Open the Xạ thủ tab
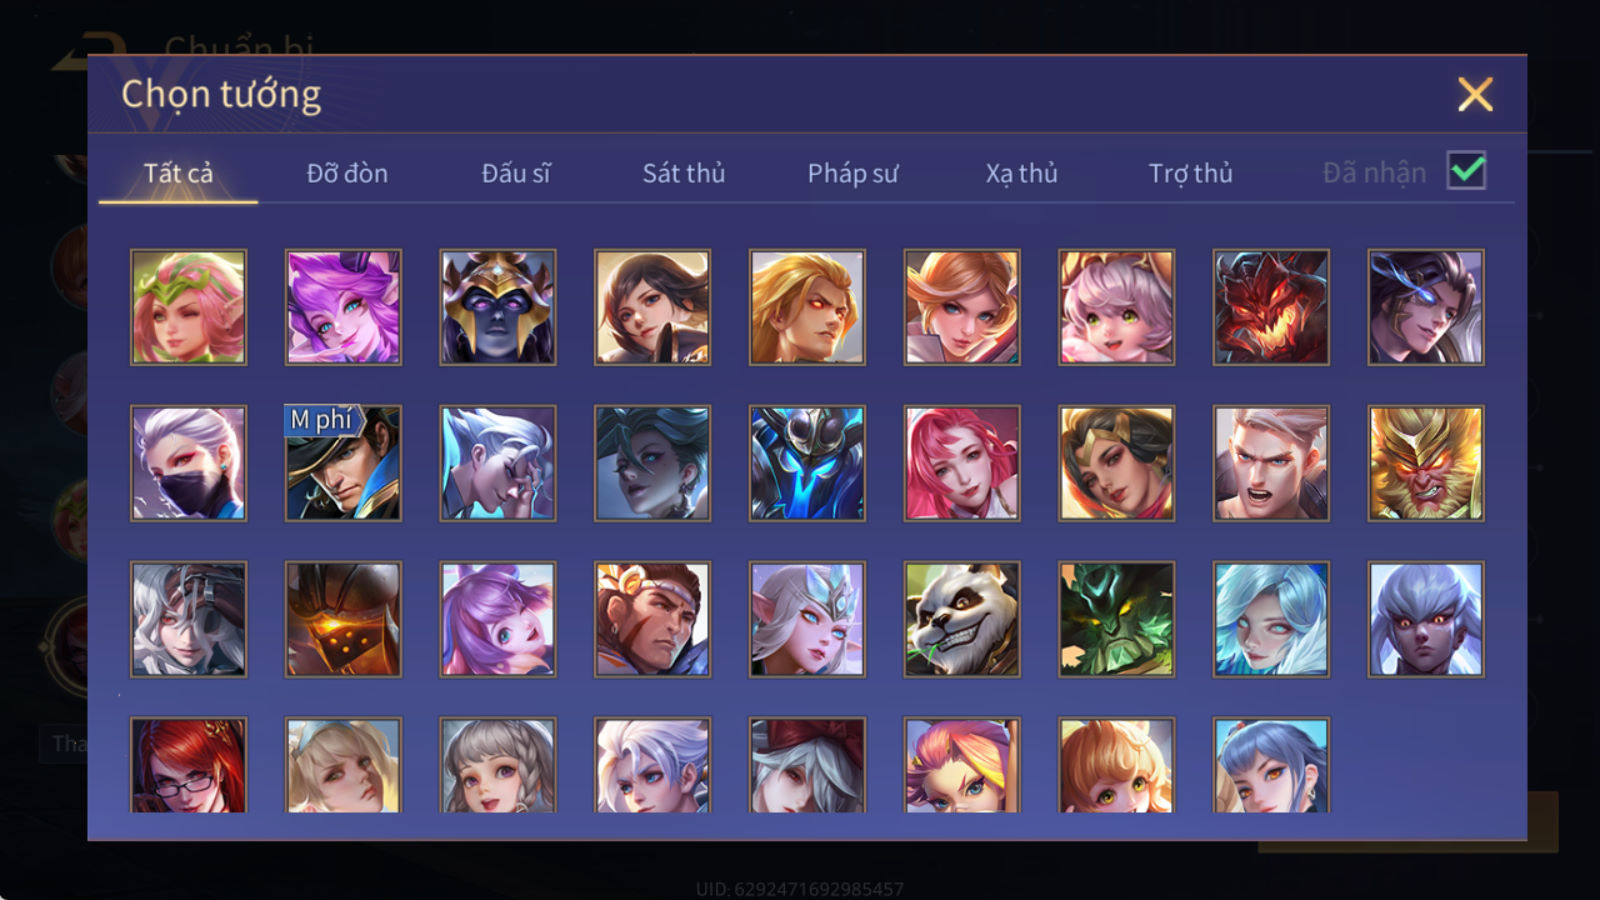1600x900 pixels. point(1021,173)
